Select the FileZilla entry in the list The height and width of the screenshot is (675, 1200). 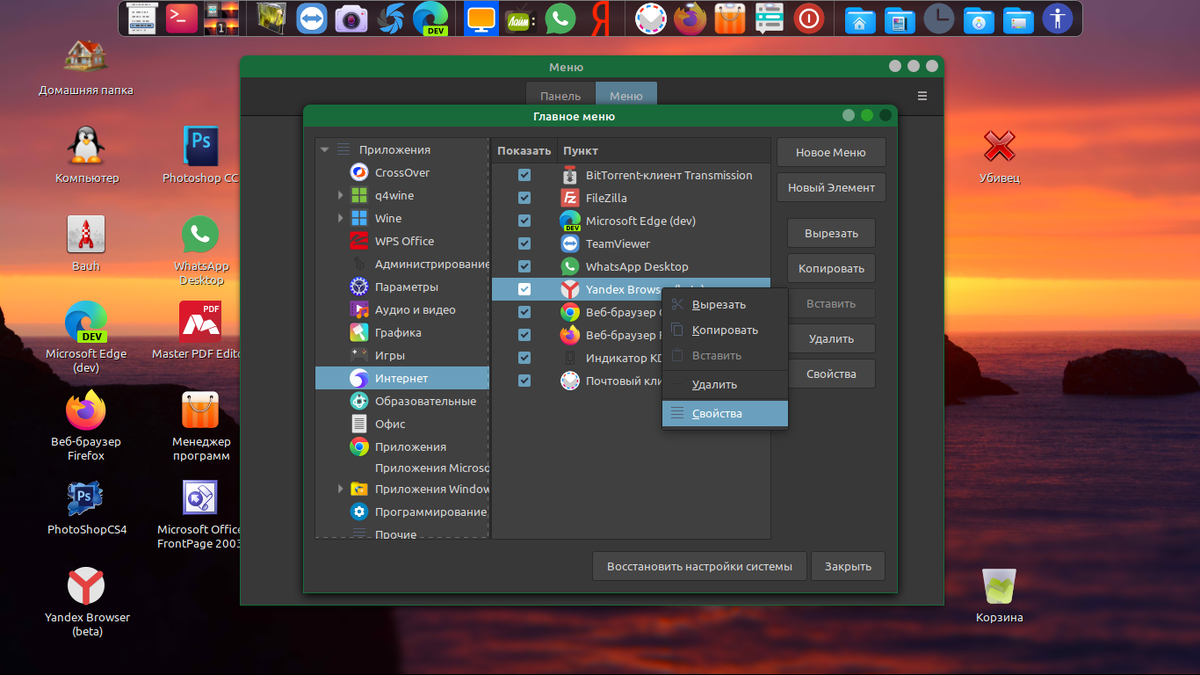(x=631, y=198)
